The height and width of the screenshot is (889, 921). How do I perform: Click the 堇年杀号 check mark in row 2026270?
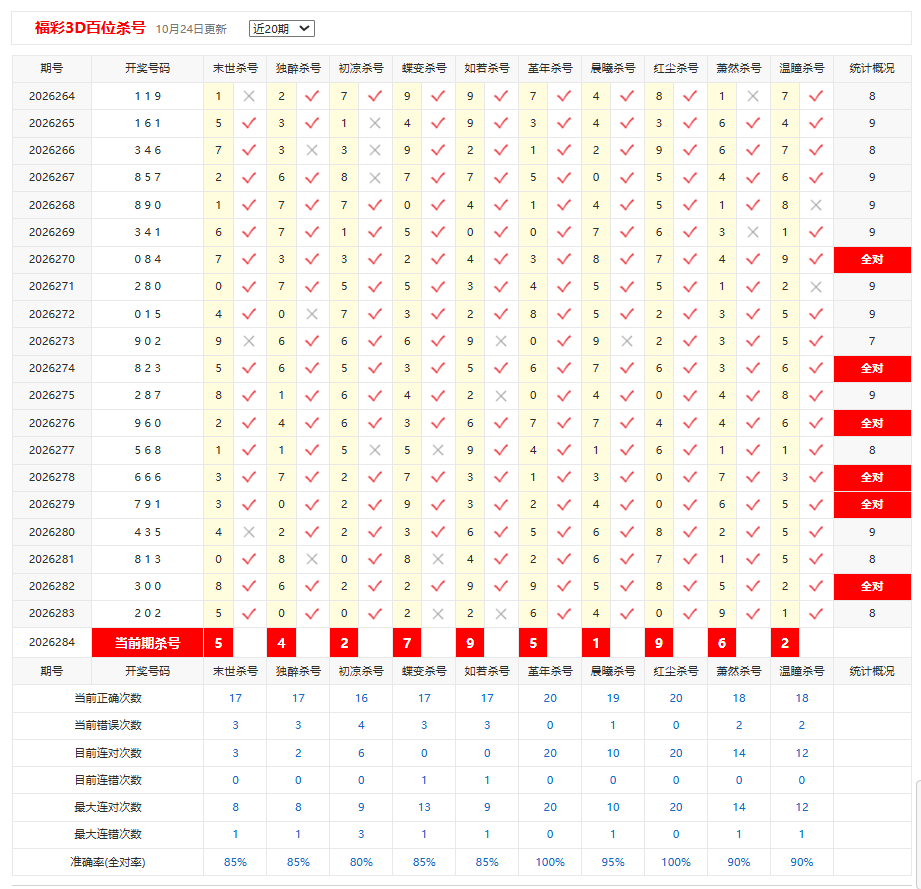[x=564, y=259]
